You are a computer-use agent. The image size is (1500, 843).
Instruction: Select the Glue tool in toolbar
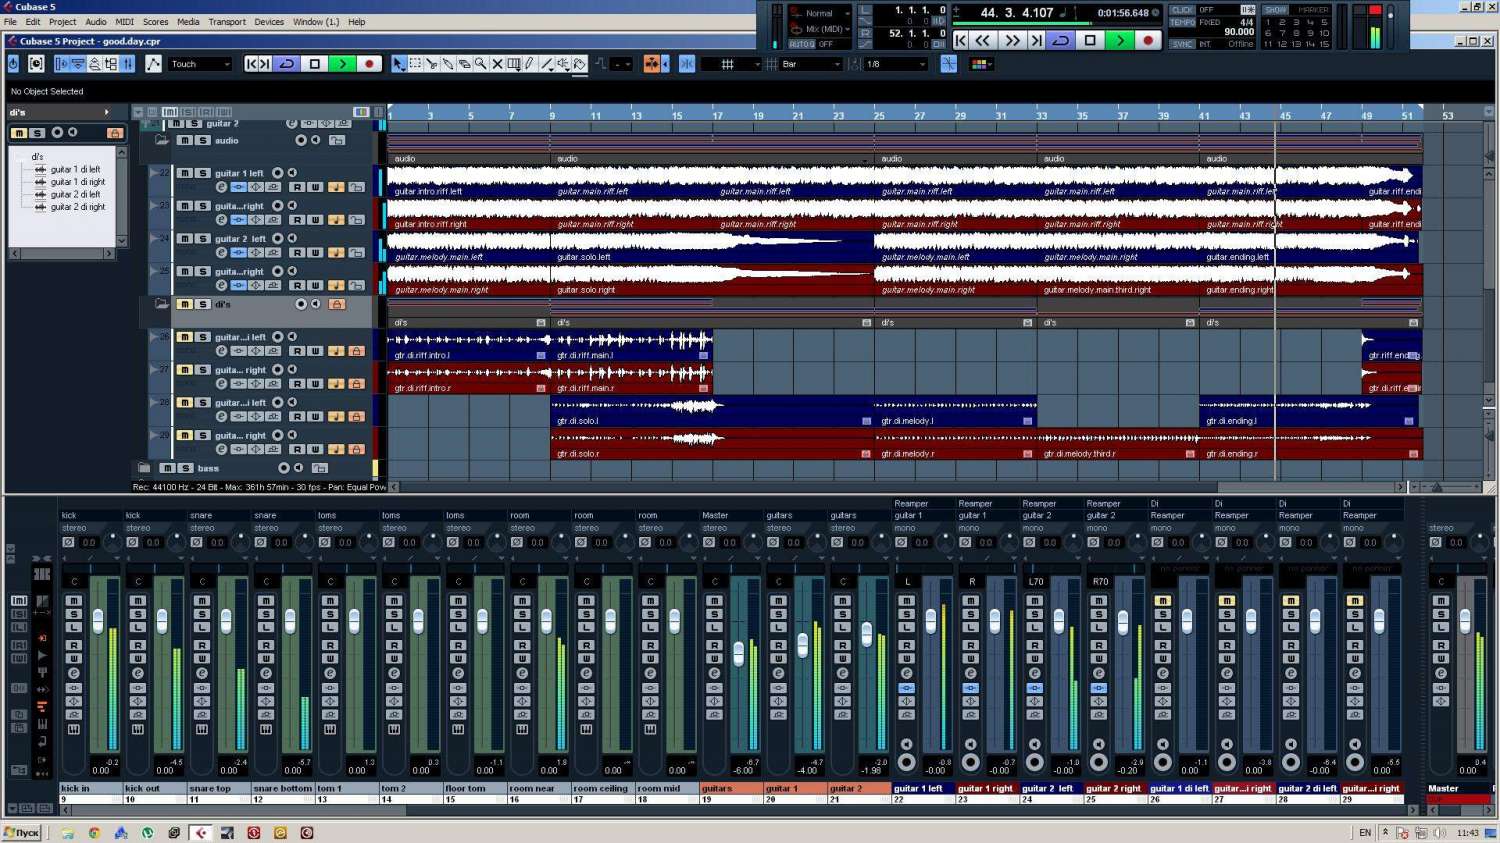[448, 64]
